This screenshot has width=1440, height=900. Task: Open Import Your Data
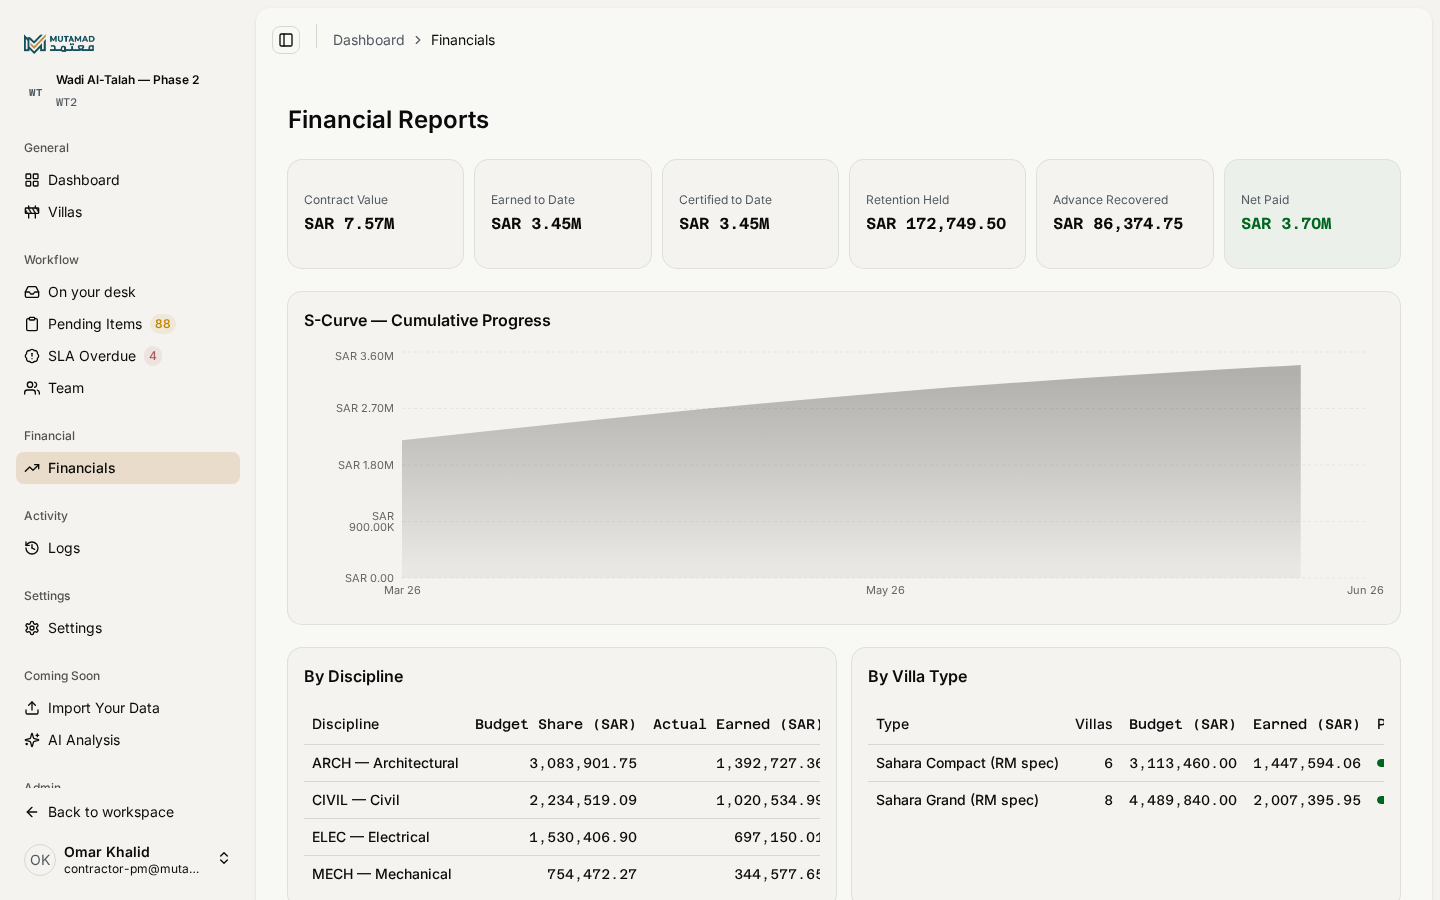[x=128, y=708]
